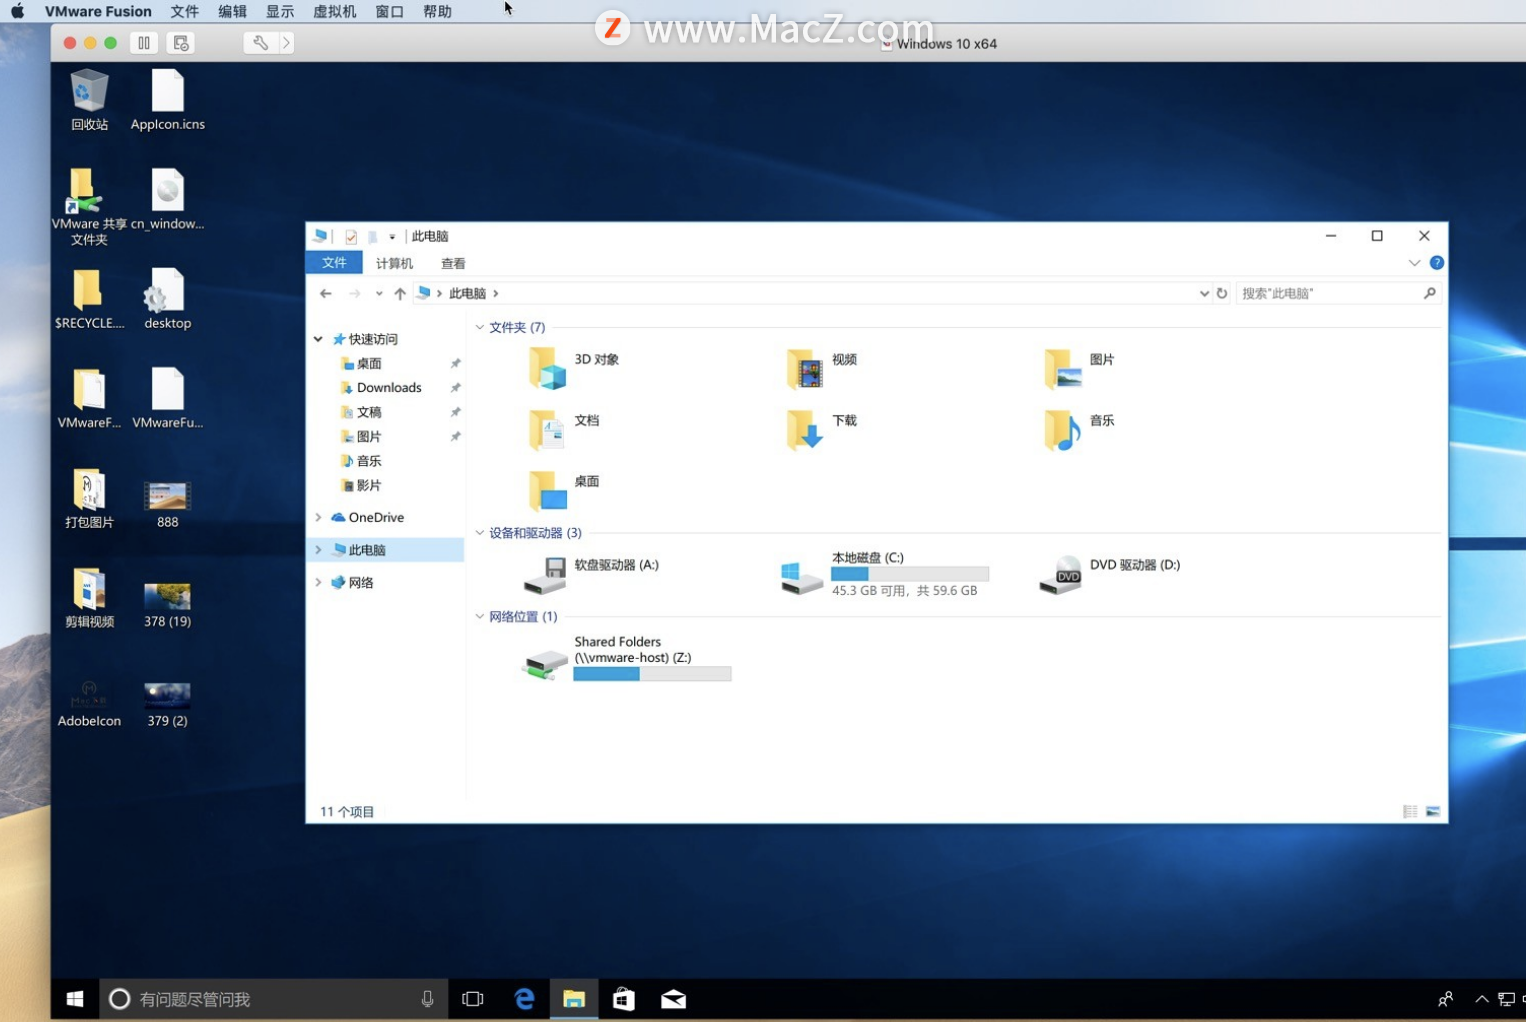The height and width of the screenshot is (1022, 1526).
Task: Collapse the 设备和驱动器 (3) group
Action: pos(480,533)
